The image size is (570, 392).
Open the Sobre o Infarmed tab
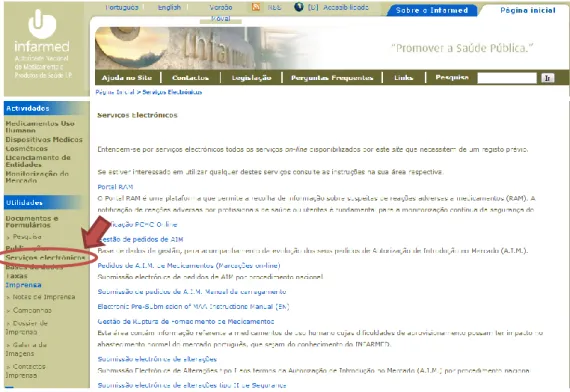[x=432, y=10]
